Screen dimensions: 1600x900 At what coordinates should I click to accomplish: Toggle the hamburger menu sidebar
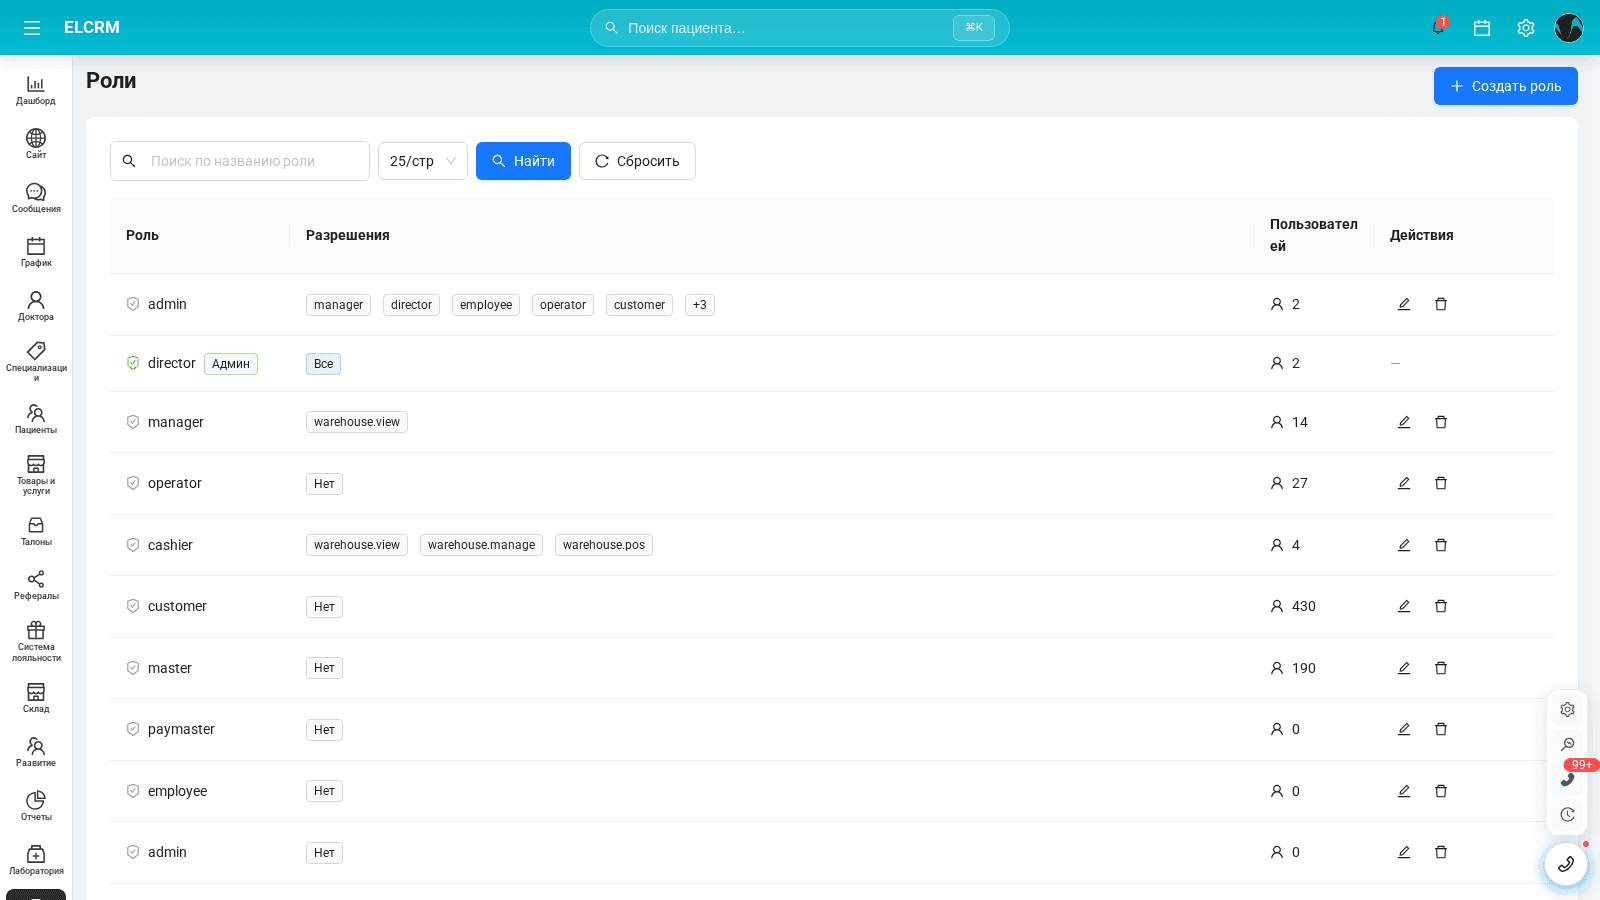32,28
